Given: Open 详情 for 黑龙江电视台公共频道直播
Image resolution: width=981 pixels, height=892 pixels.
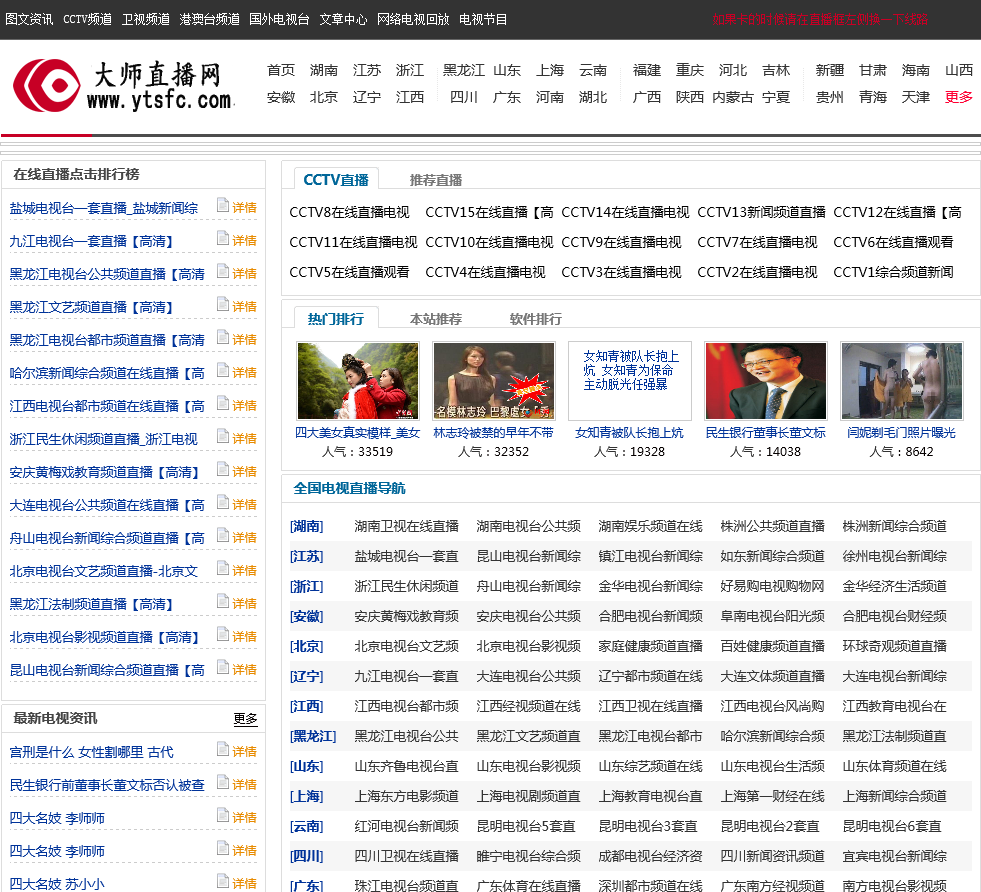Looking at the screenshot, I should (245, 273).
